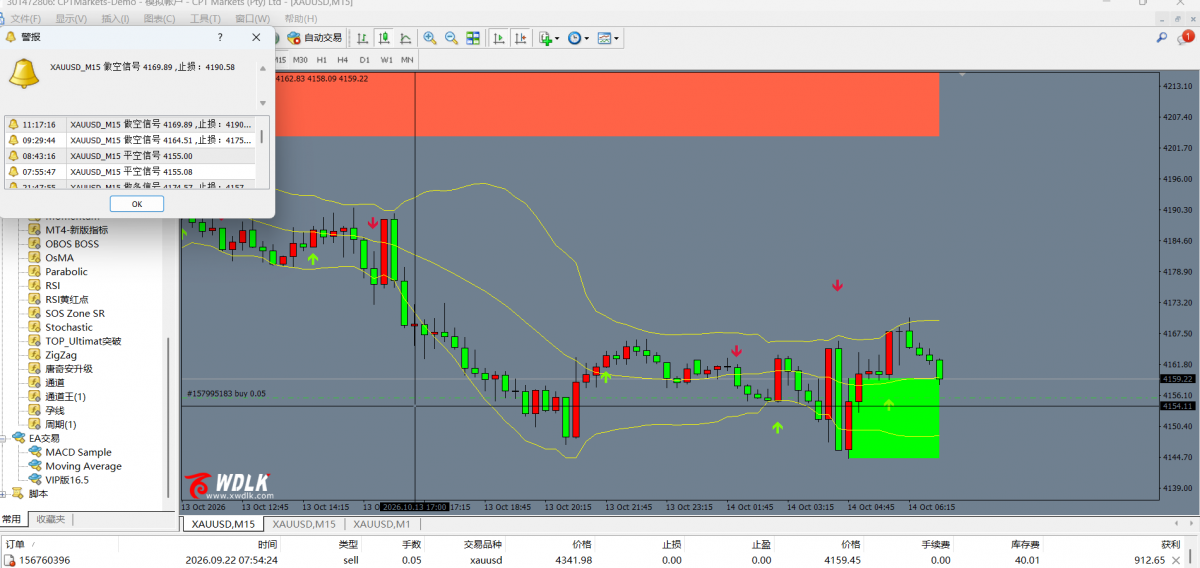
Task: Select the VIP版16.5 expert advisor
Action: (66, 480)
